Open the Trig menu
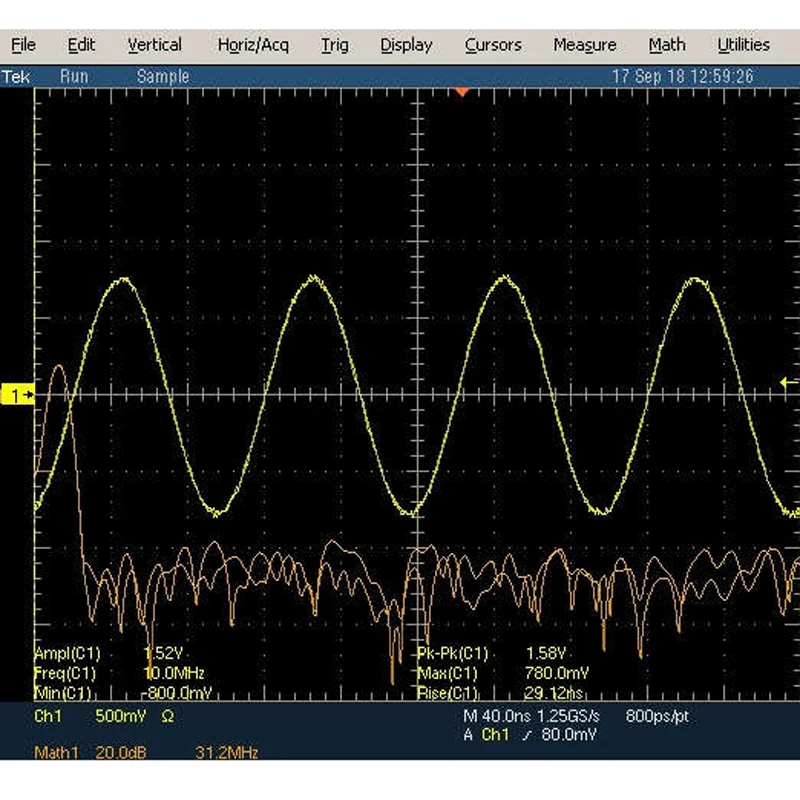The image size is (800, 800). pyautogui.click(x=335, y=45)
